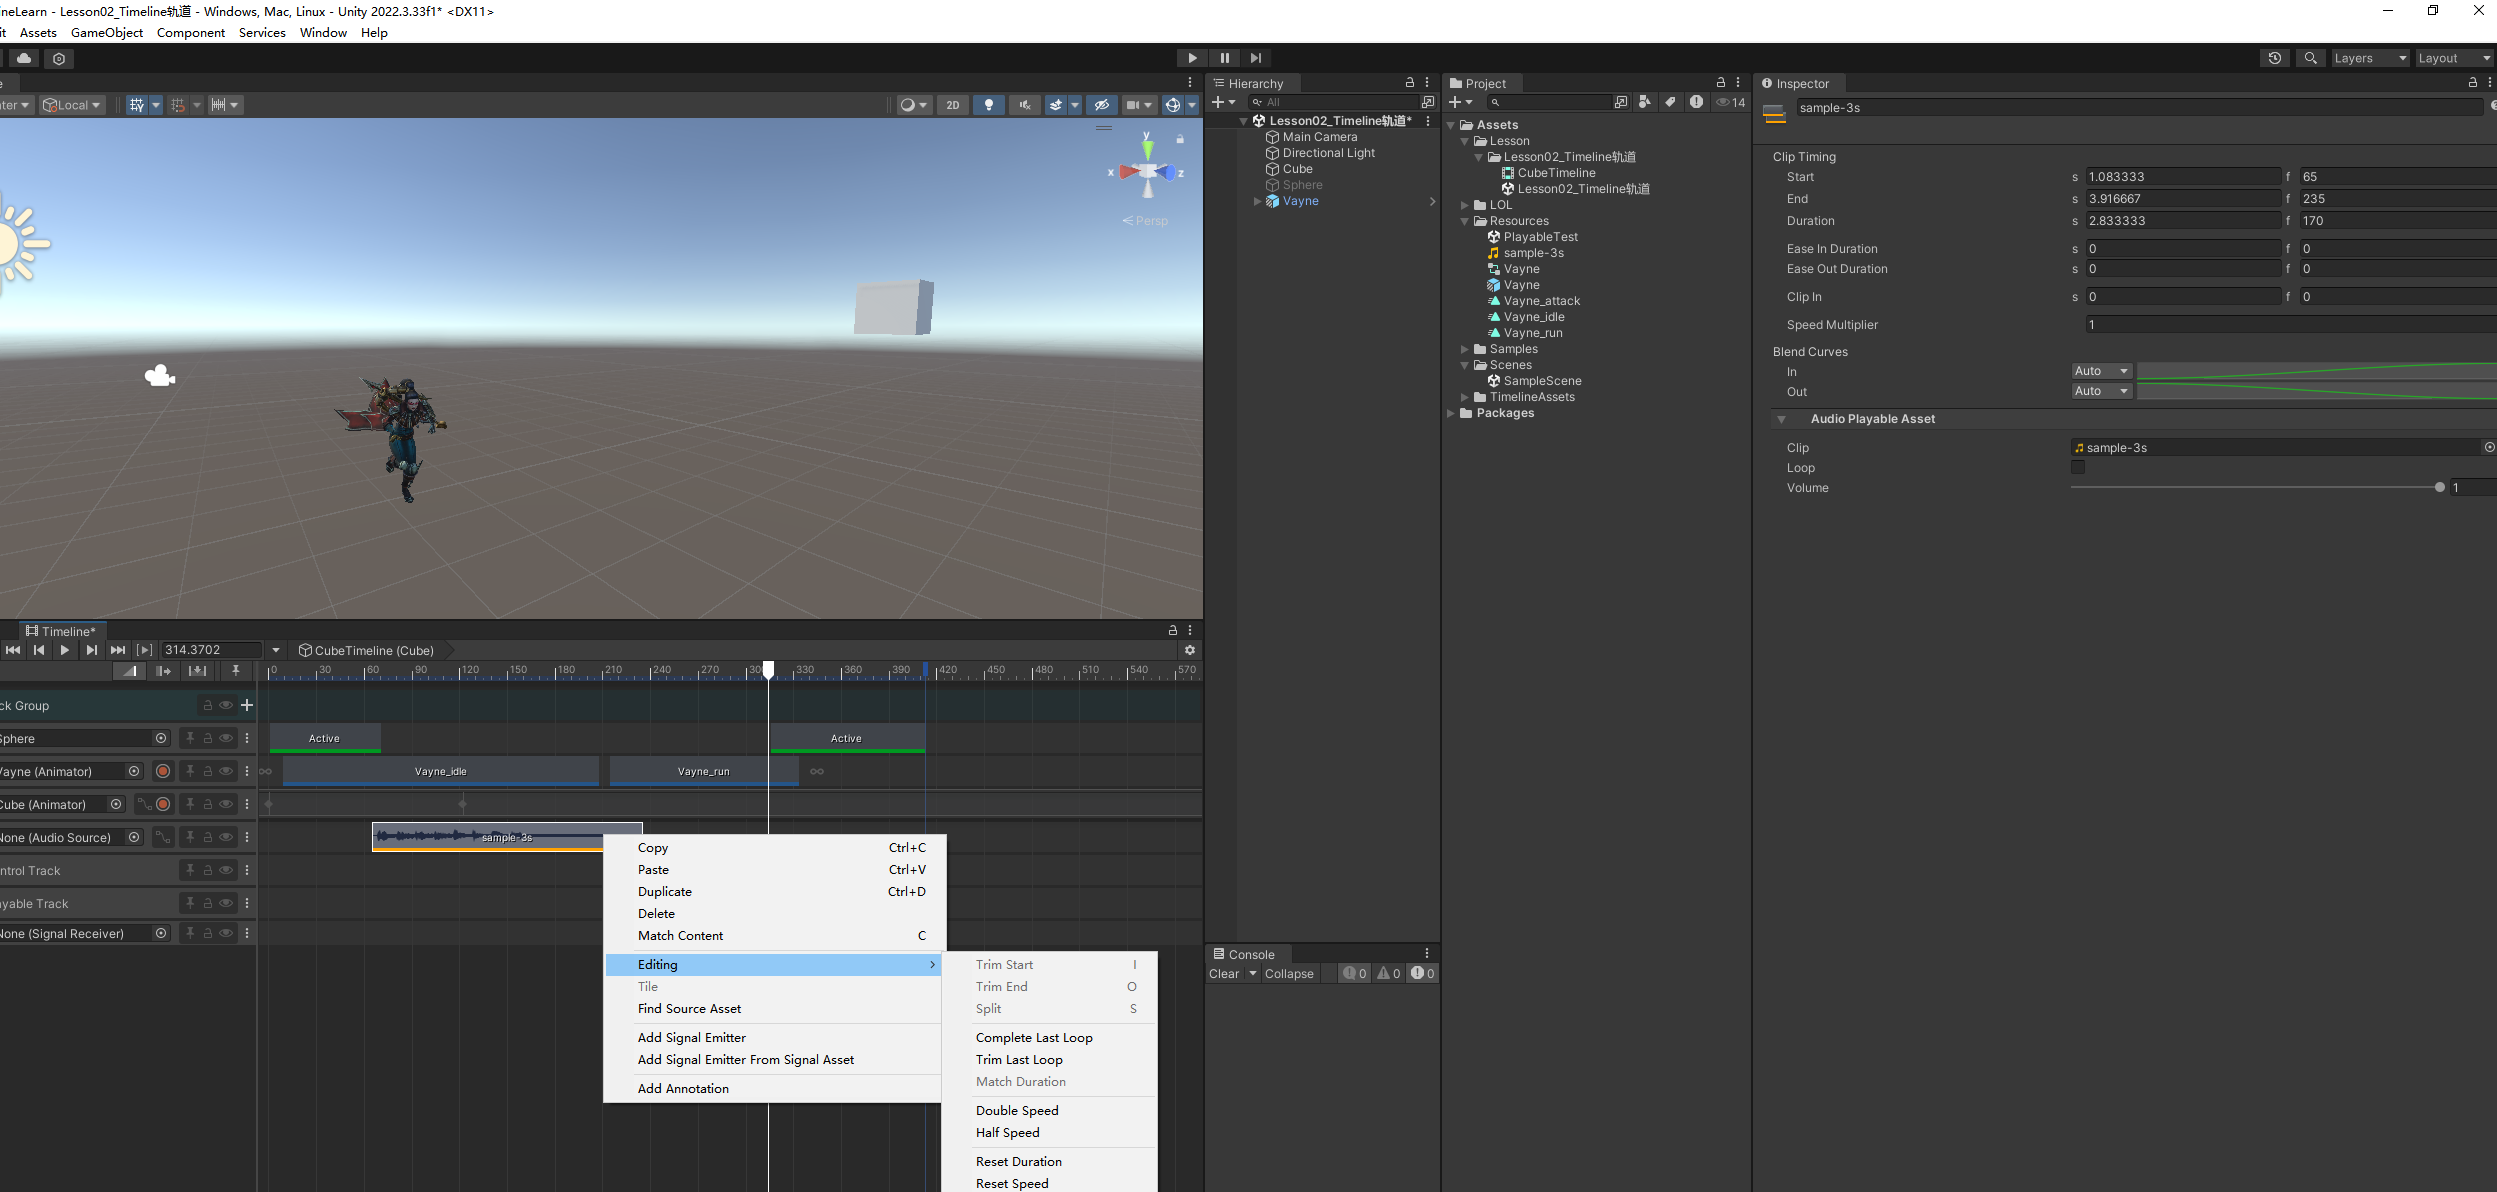
Task: Open Timeline settings gear icon
Action: click(1189, 650)
